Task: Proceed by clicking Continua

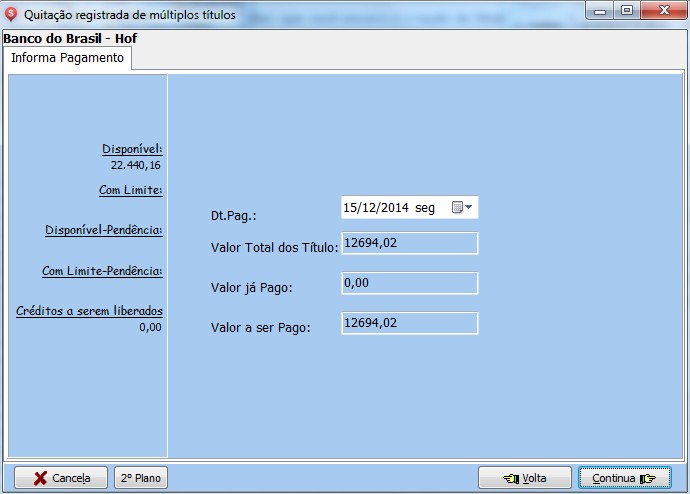Action: (x=624, y=478)
